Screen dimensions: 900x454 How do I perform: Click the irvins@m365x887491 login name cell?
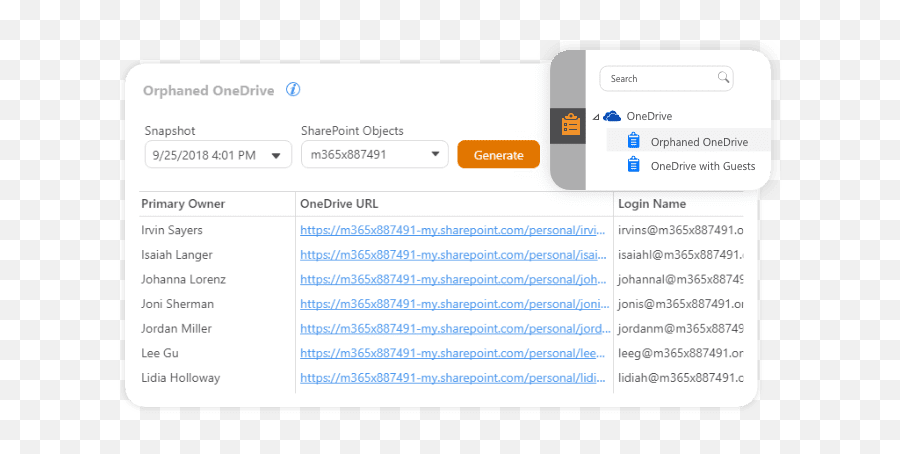tap(681, 230)
